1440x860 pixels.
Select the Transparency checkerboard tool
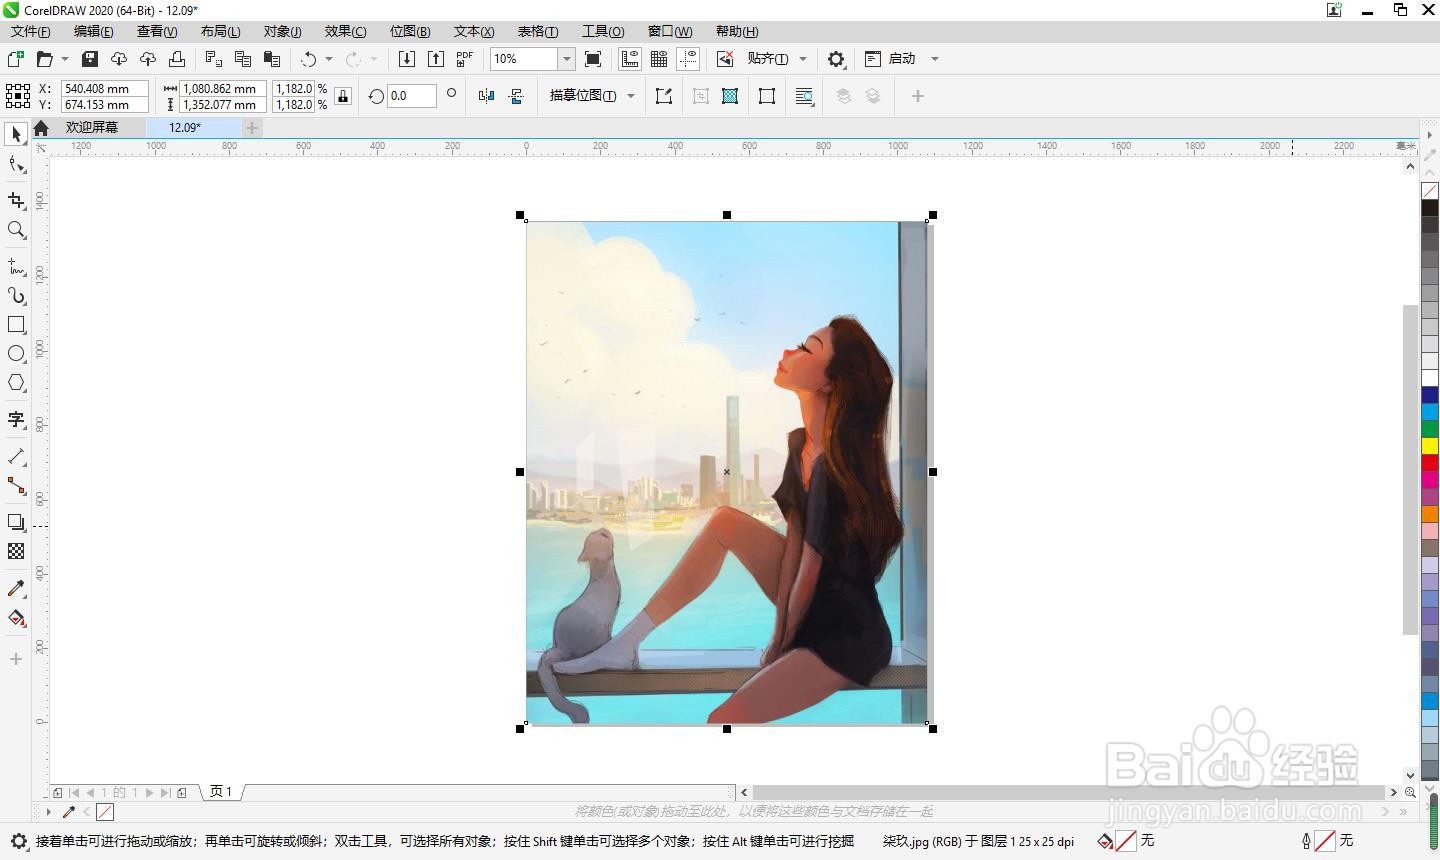pyautogui.click(x=16, y=551)
